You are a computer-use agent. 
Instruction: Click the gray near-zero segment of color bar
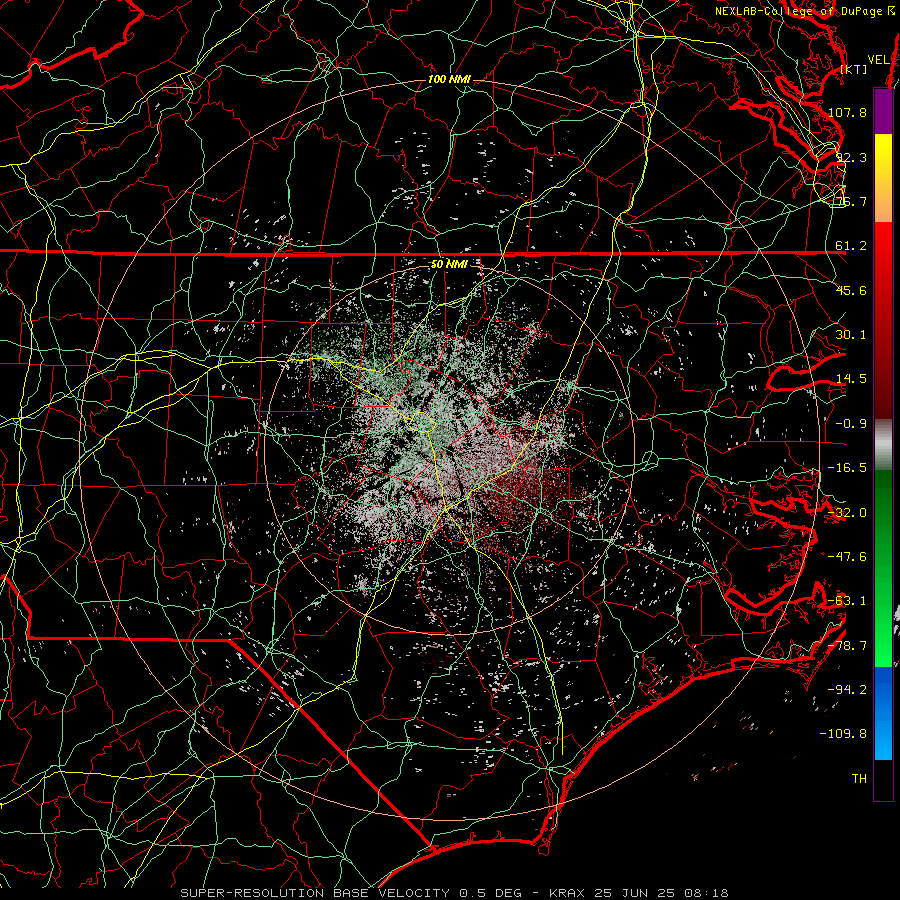pyautogui.click(x=883, y=445)
